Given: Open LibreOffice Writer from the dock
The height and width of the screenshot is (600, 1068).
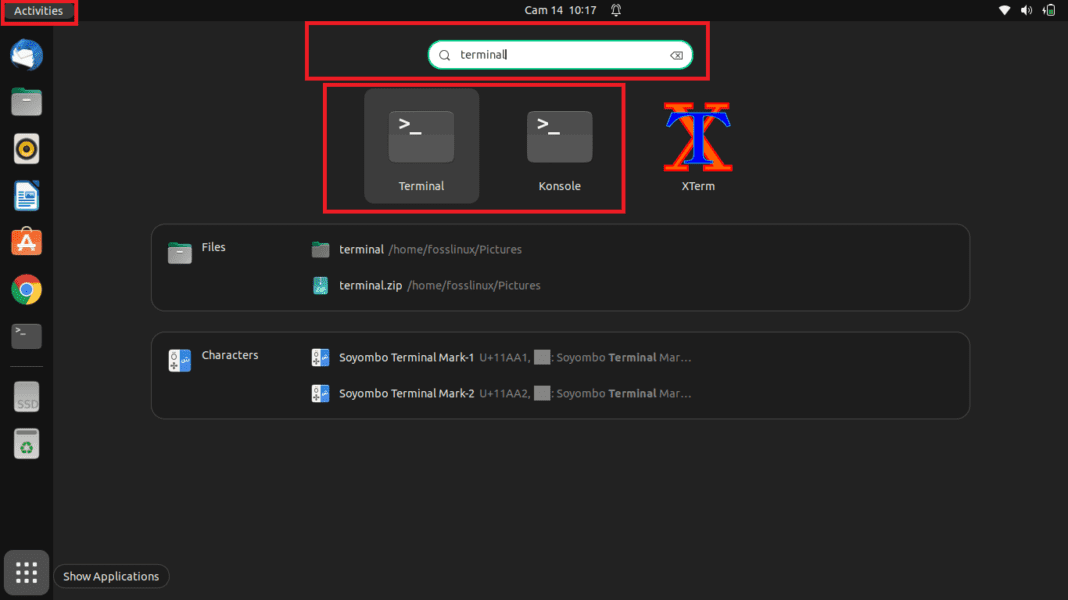Looking at the screenshot, I should pos(26,195).
